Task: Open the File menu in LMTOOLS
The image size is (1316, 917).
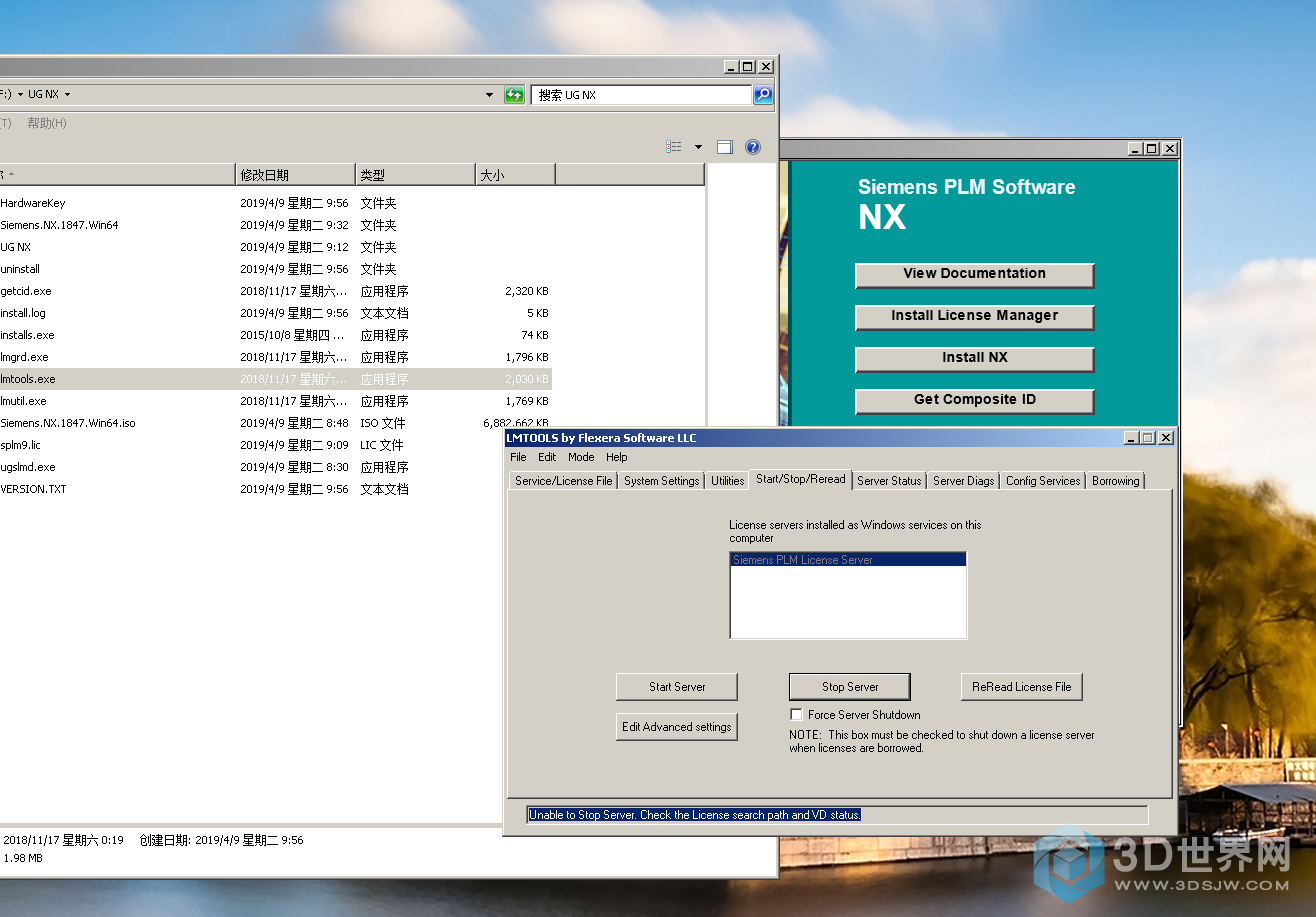Action: point(518,457)
